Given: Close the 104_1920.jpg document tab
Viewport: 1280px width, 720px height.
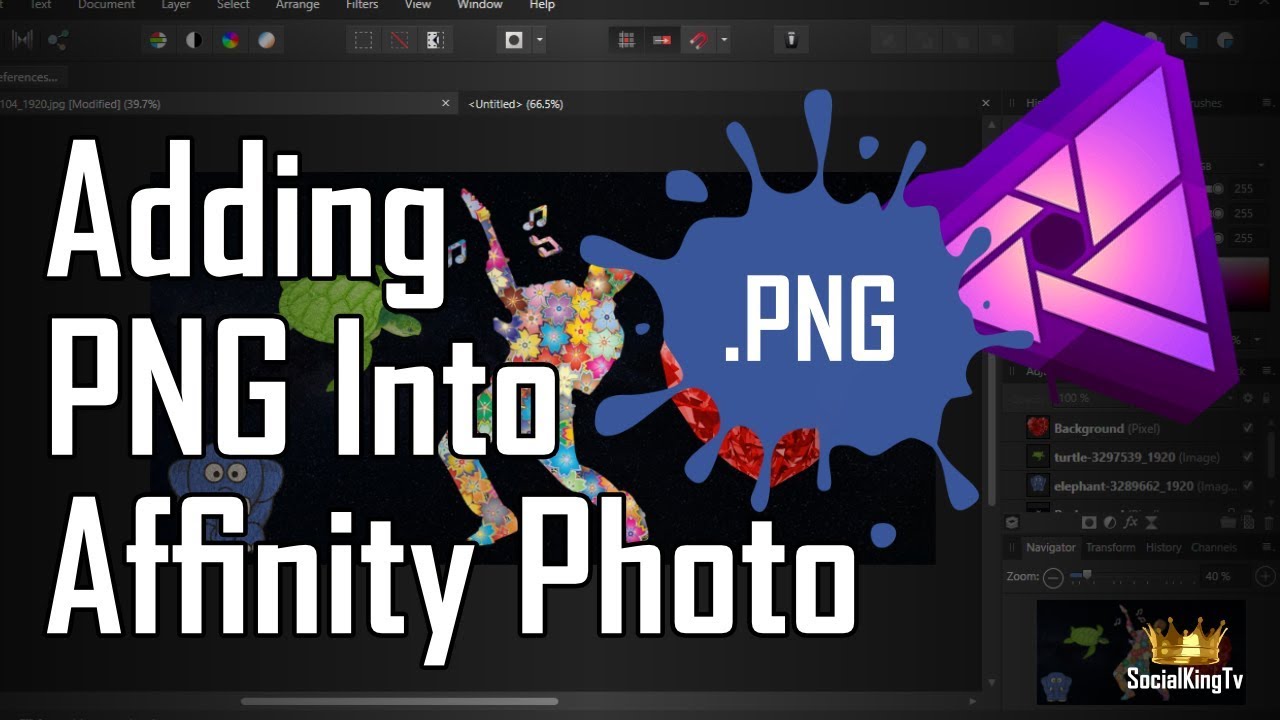Looking at the screenshot, I should click(447, 103).
